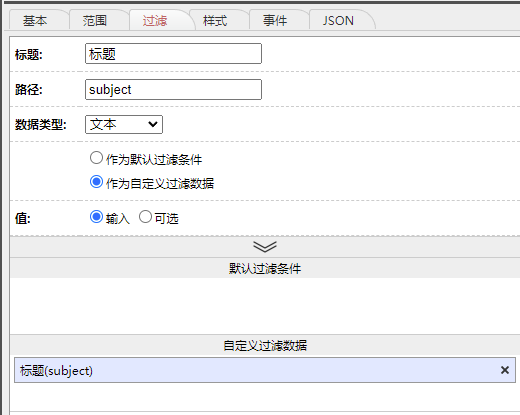Choose 作为自定义过滤数据 radio option
The image size is (520, 415).
(x=96, y=182)
